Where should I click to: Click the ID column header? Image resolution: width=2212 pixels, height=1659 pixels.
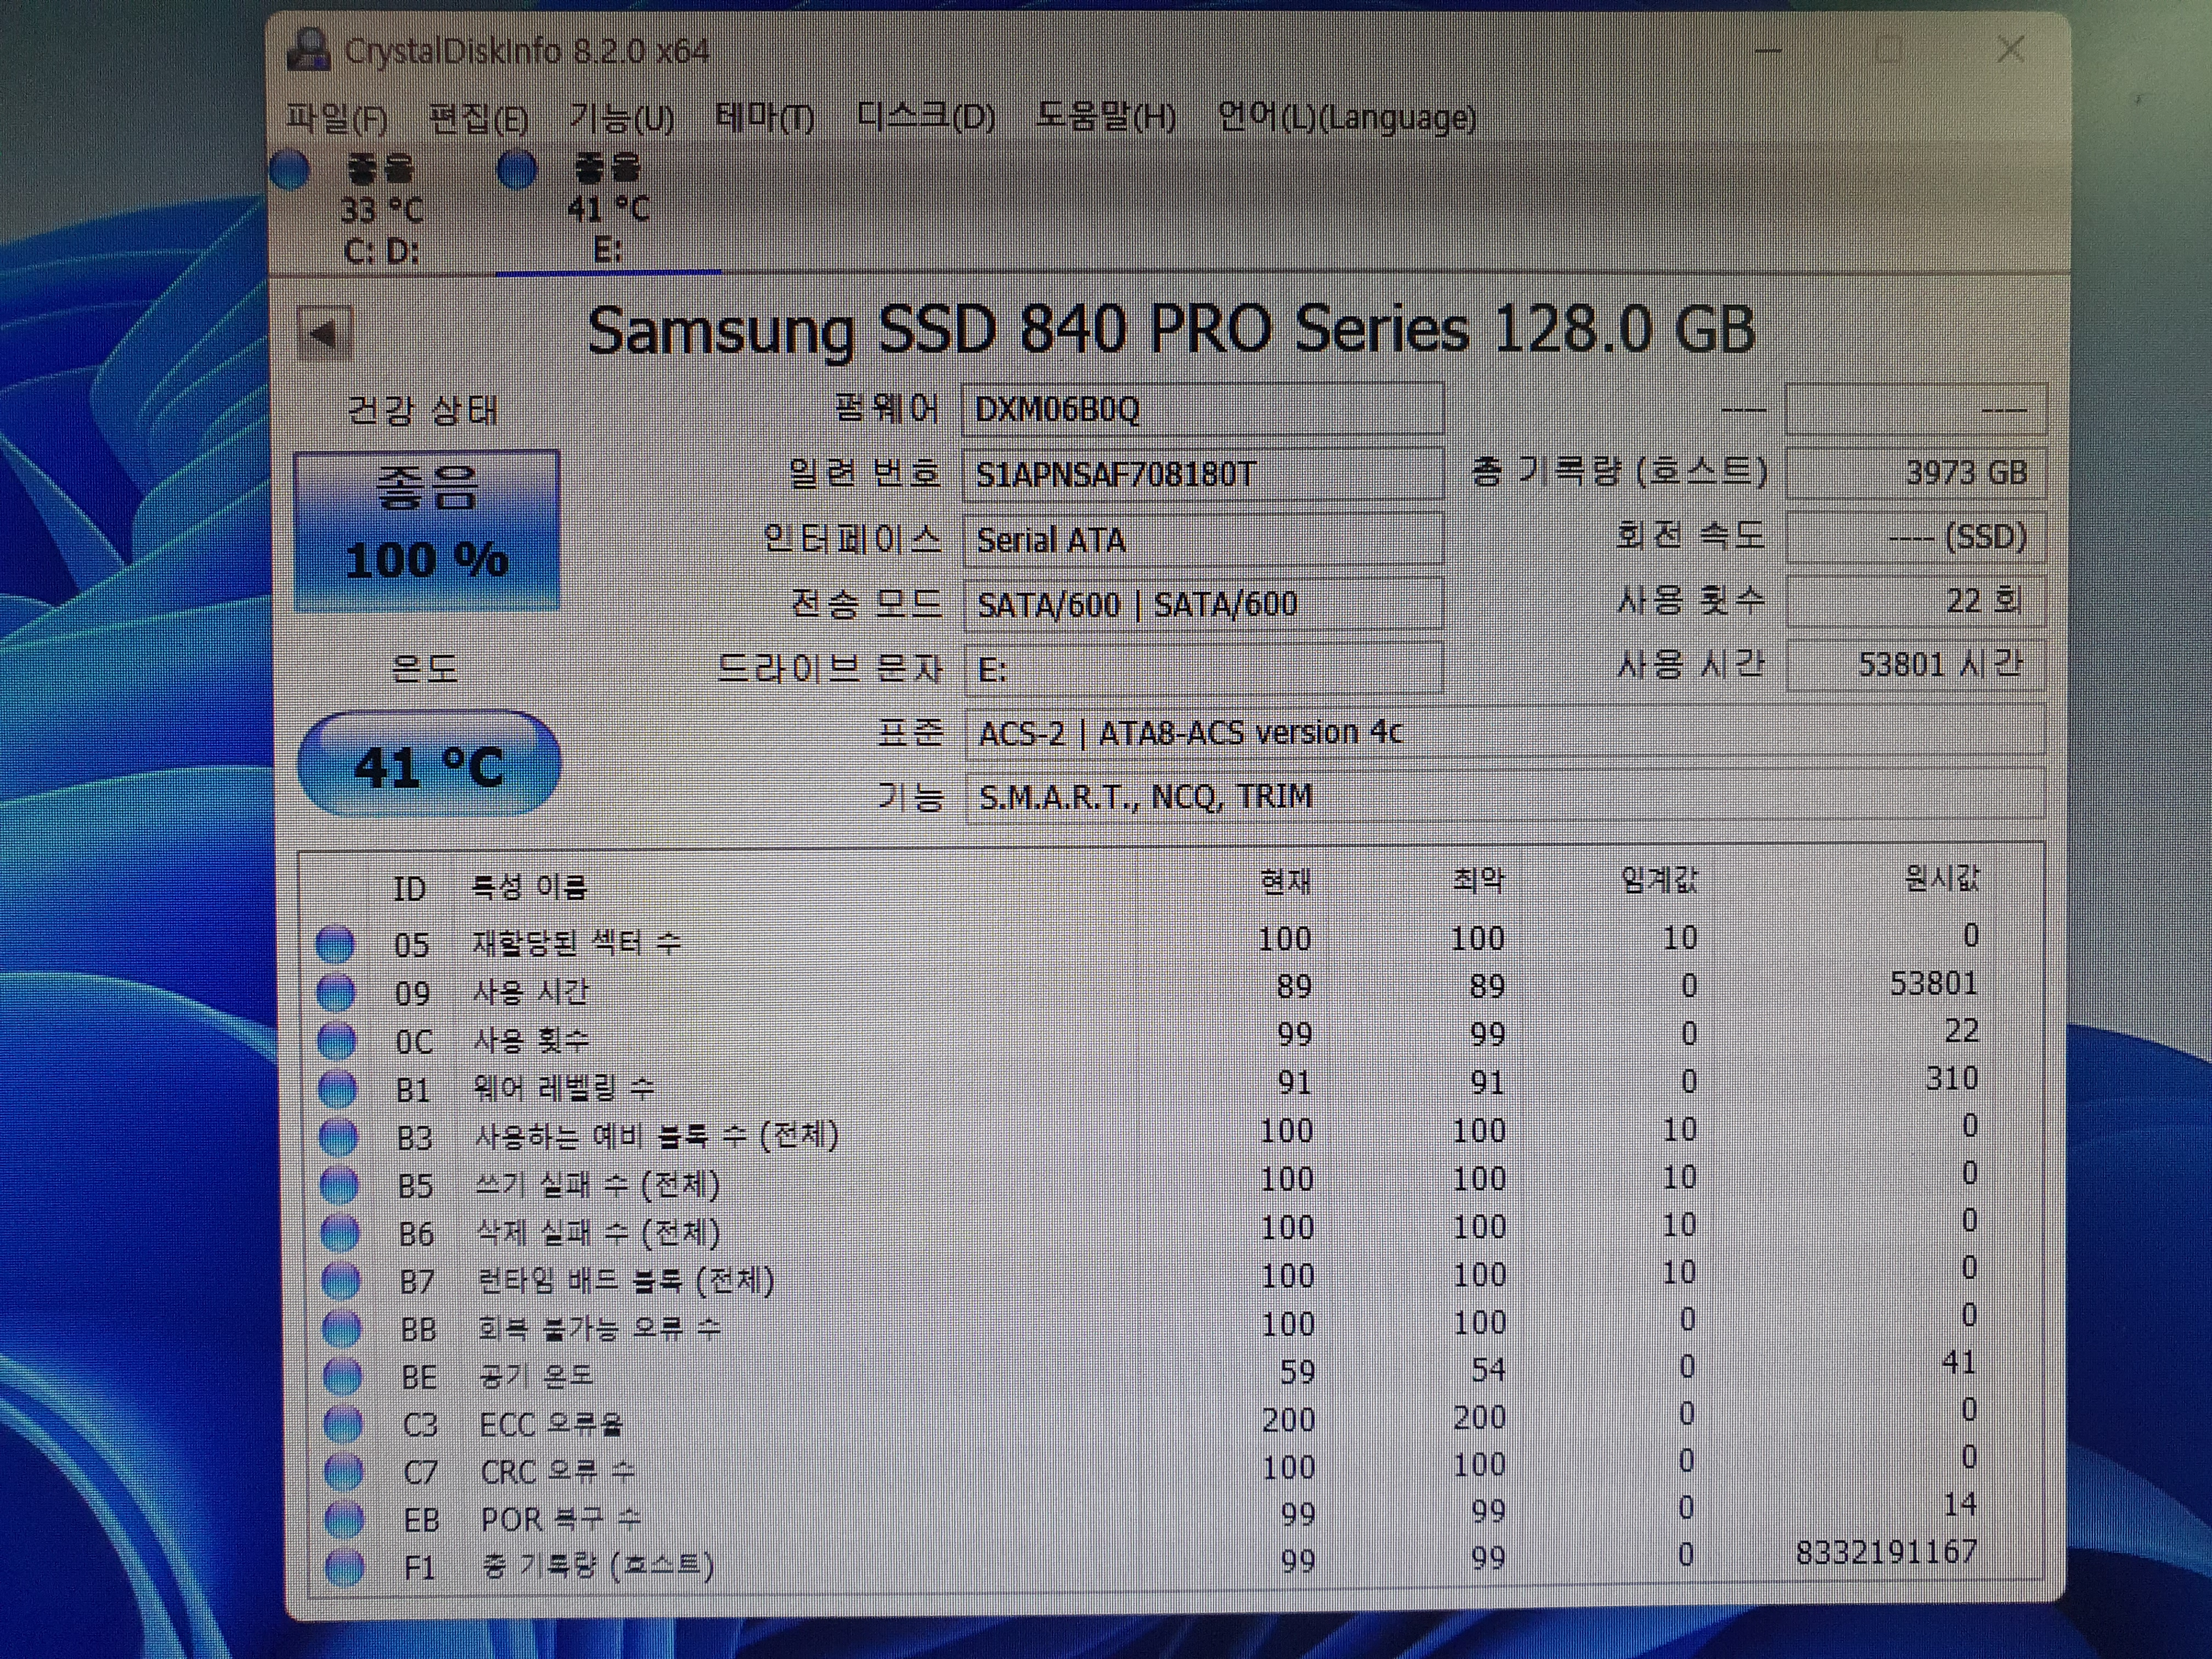pos(409,888)
